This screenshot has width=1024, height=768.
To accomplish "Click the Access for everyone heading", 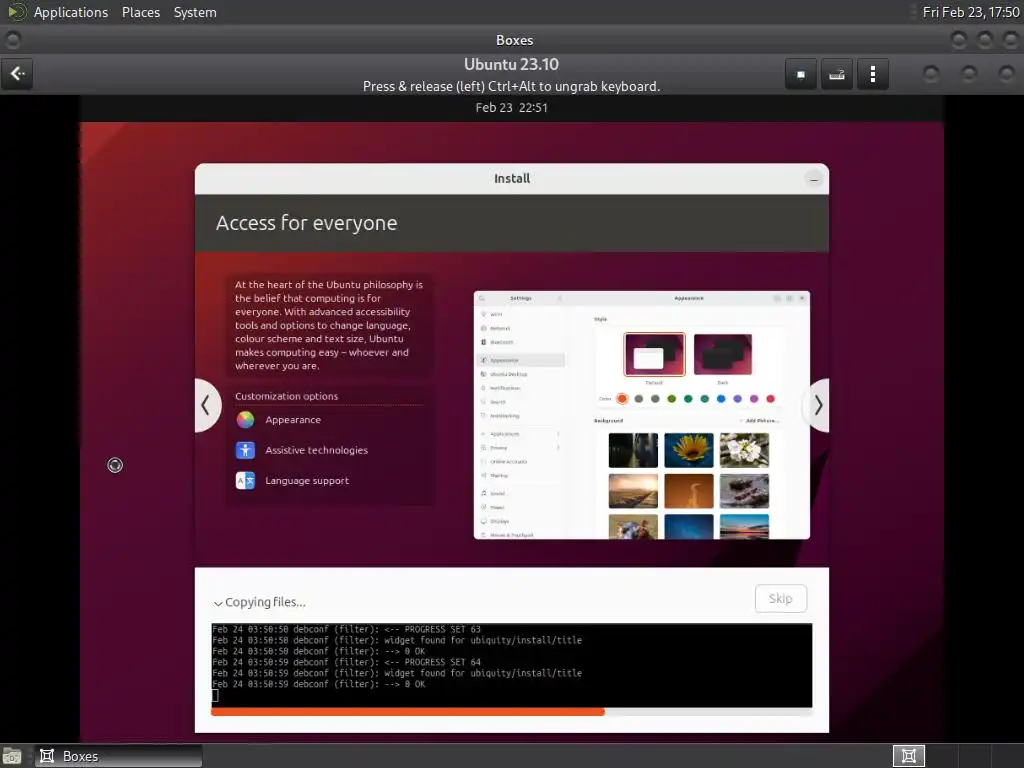I will (306, 223).
